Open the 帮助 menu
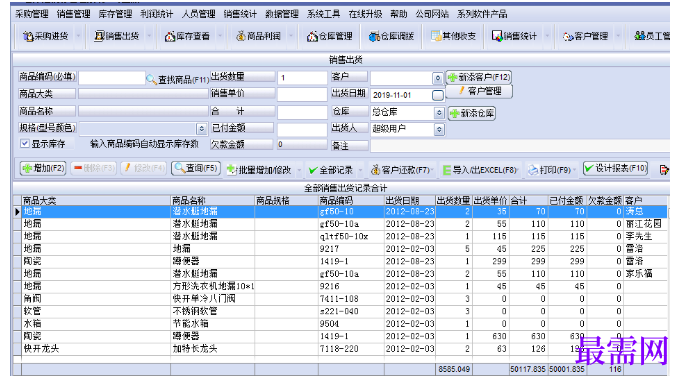Screen dimensions: 687x382 (x=398, y=14)
